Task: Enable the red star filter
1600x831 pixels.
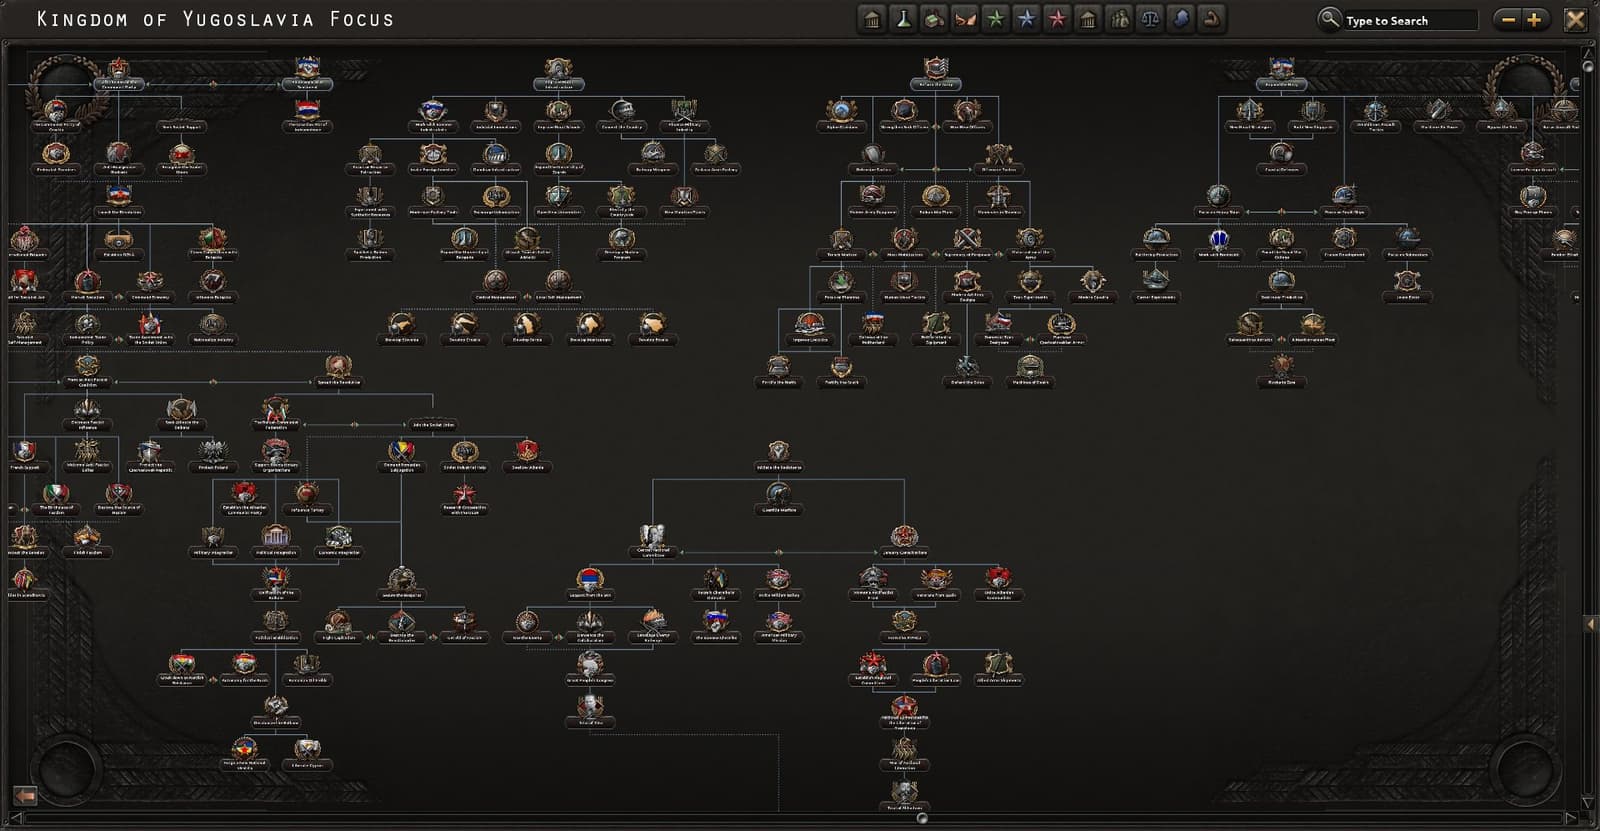Action: pos(1057,19)
